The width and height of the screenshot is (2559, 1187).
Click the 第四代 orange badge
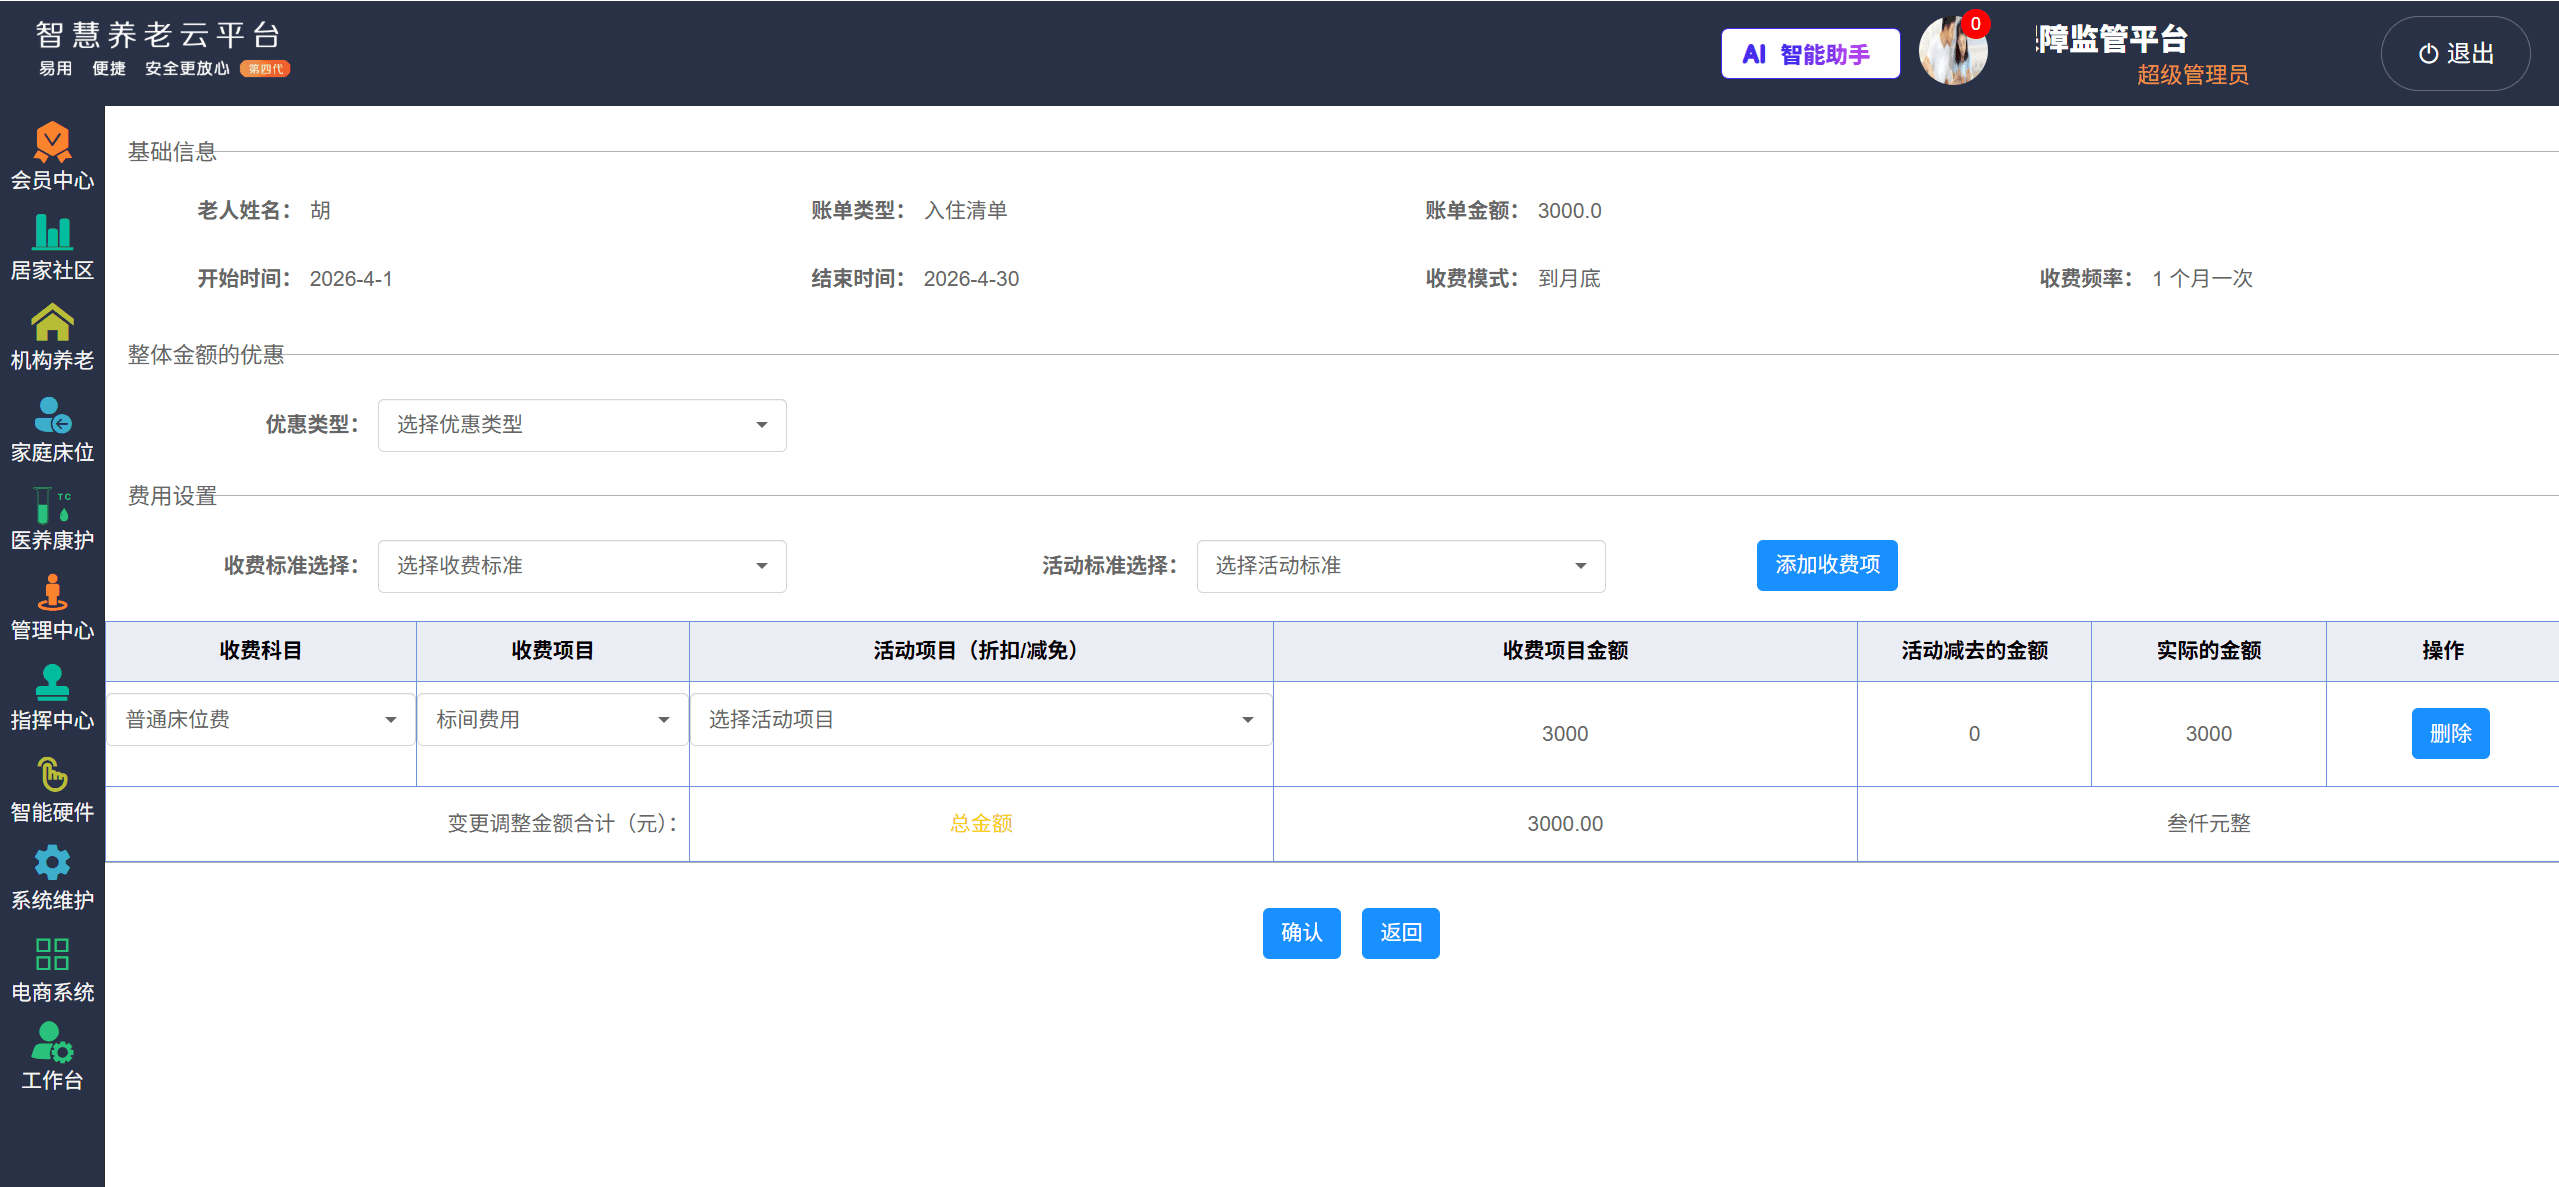pyautogui.click(x=265, y=69)
